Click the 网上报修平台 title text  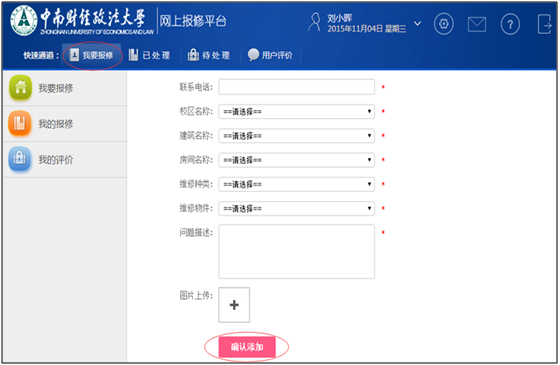pos(193,21)
